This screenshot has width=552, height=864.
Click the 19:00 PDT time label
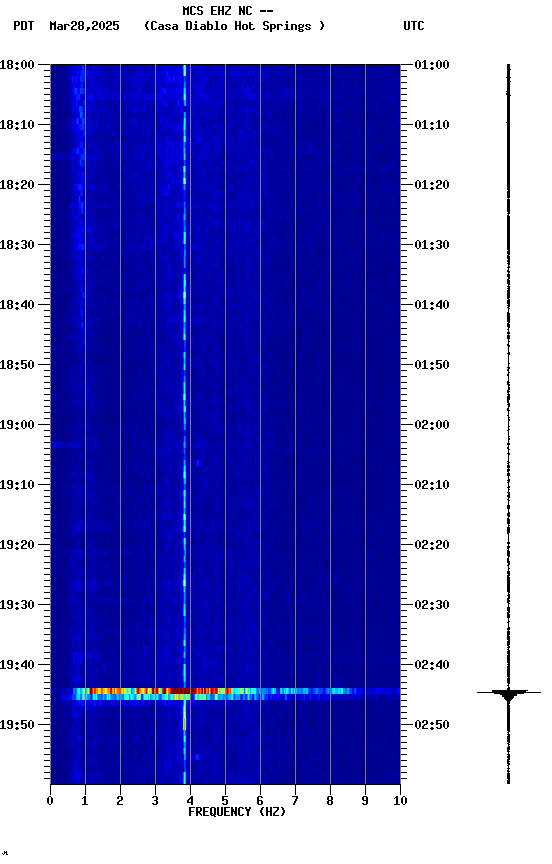point(17,425)
